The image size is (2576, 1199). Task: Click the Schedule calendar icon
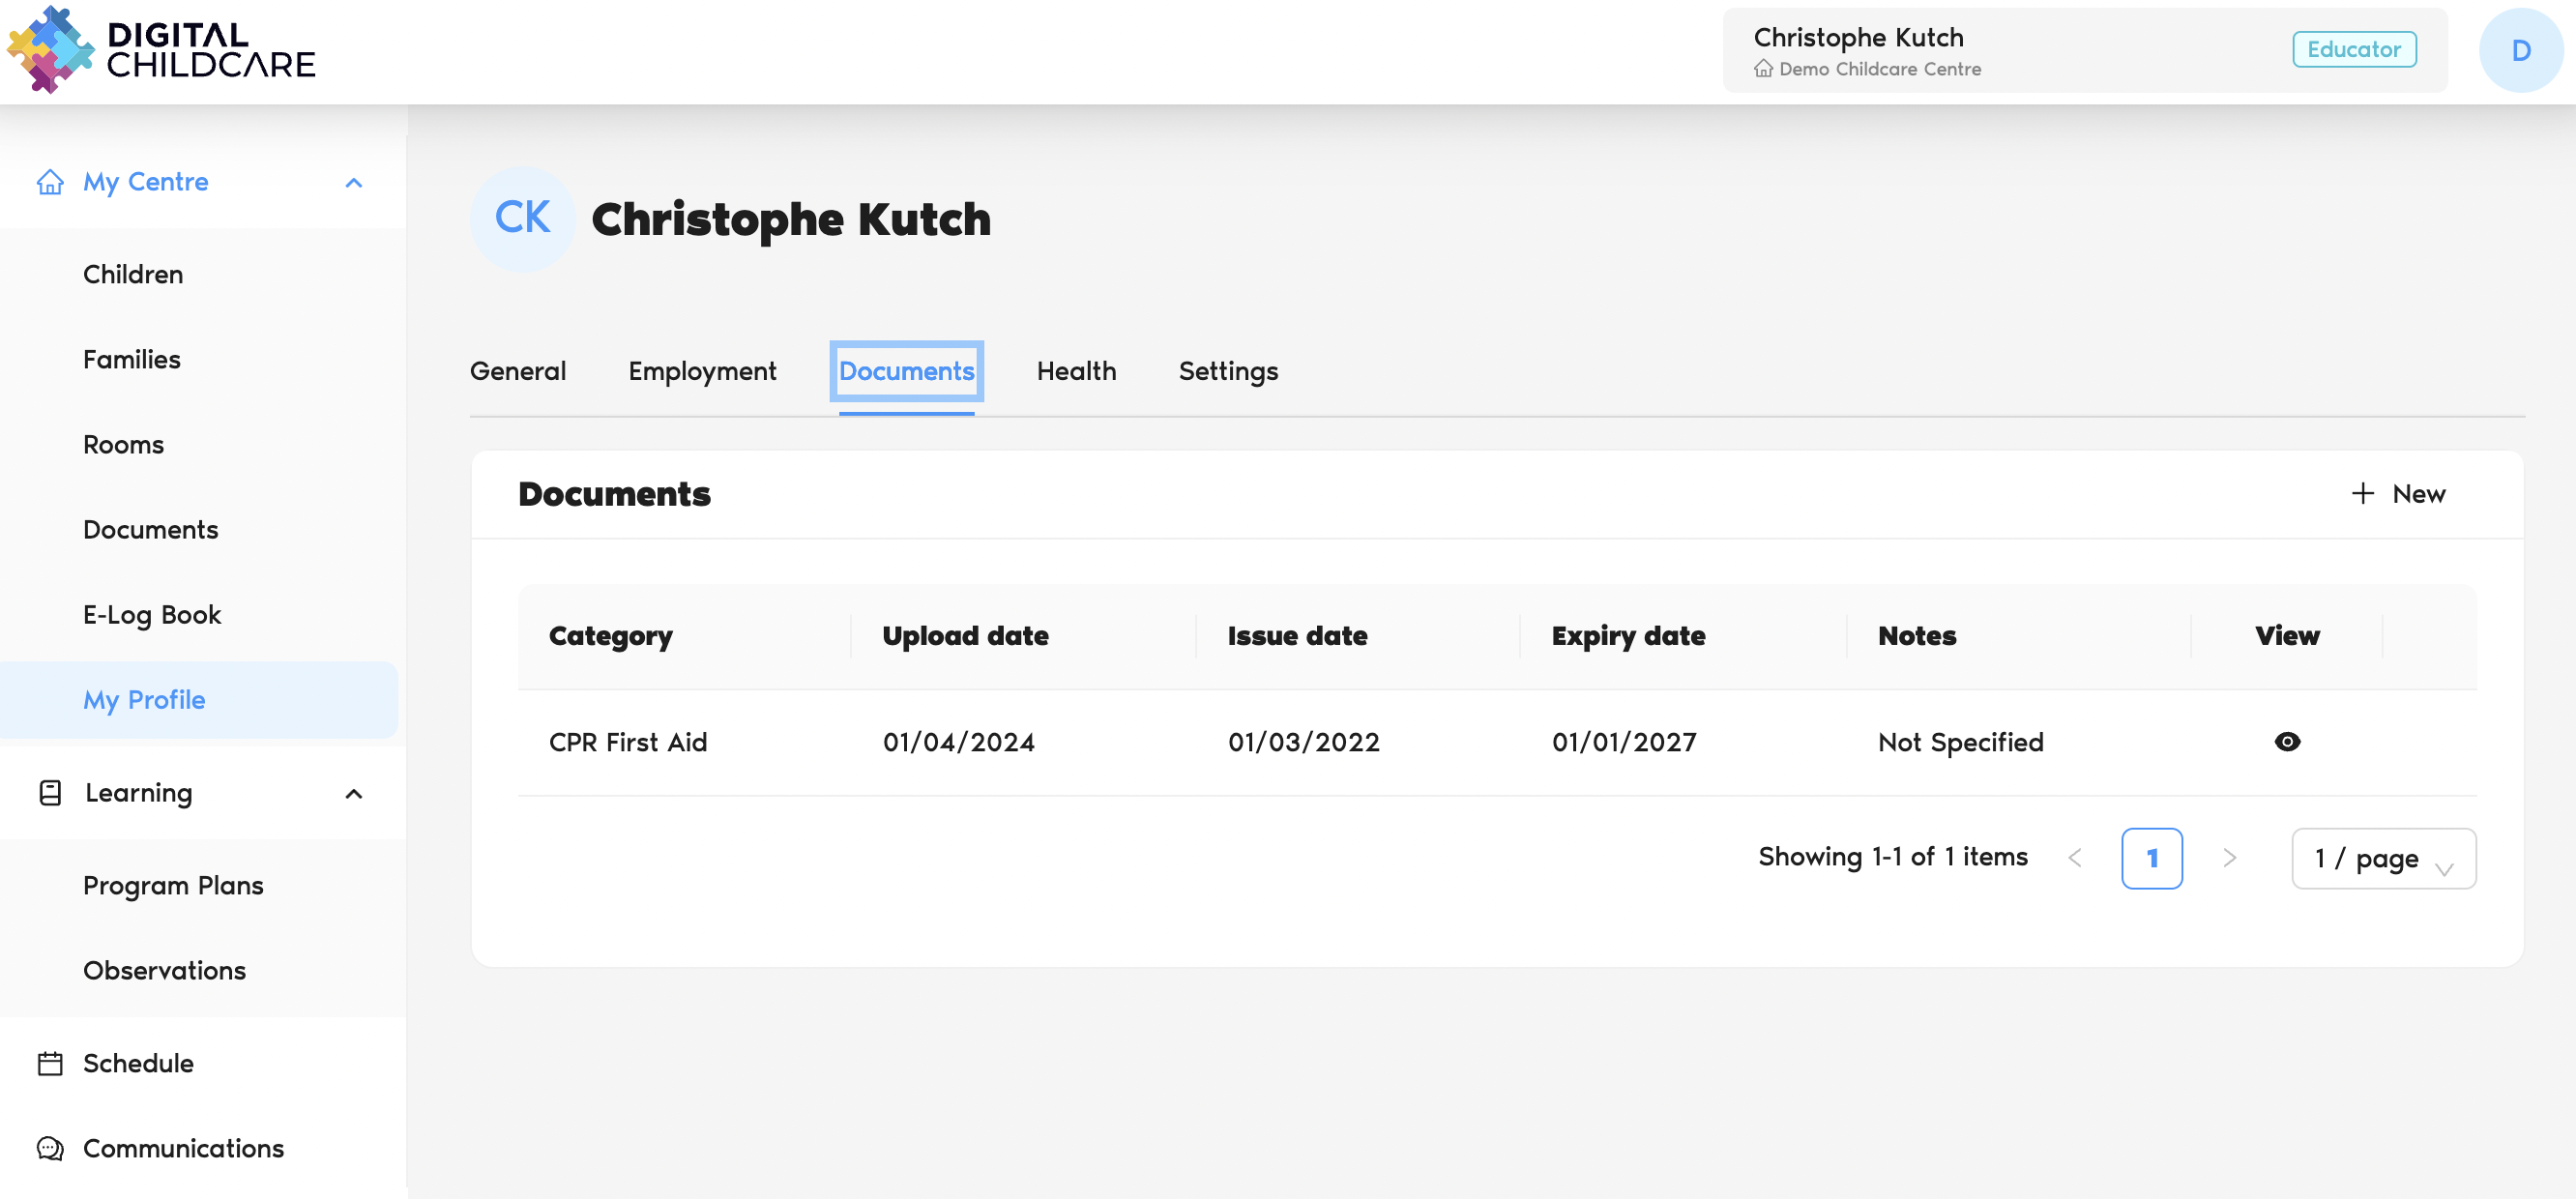[50, 1063]
